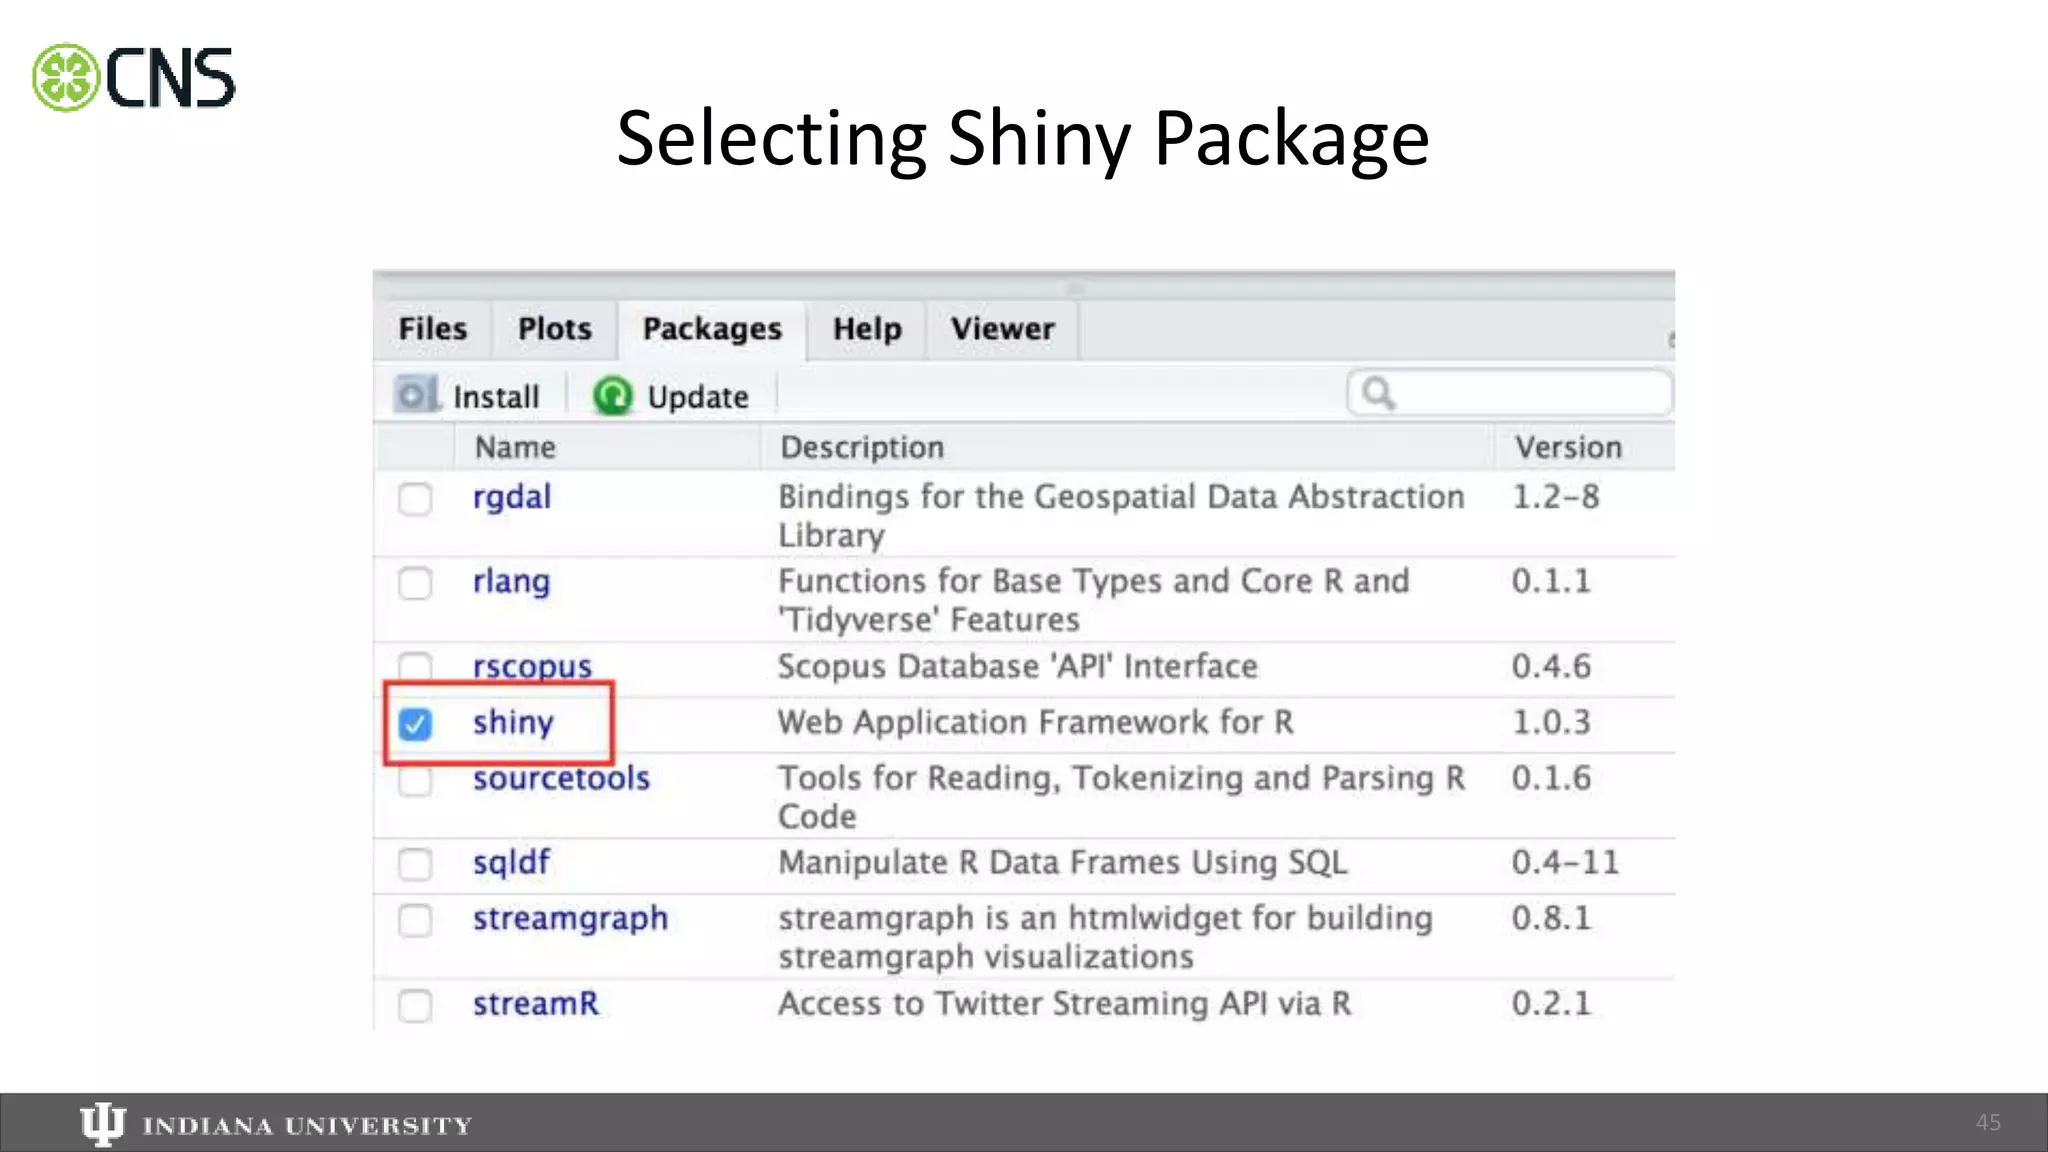Check the streamgraph package checkbox

coord(415,919)
